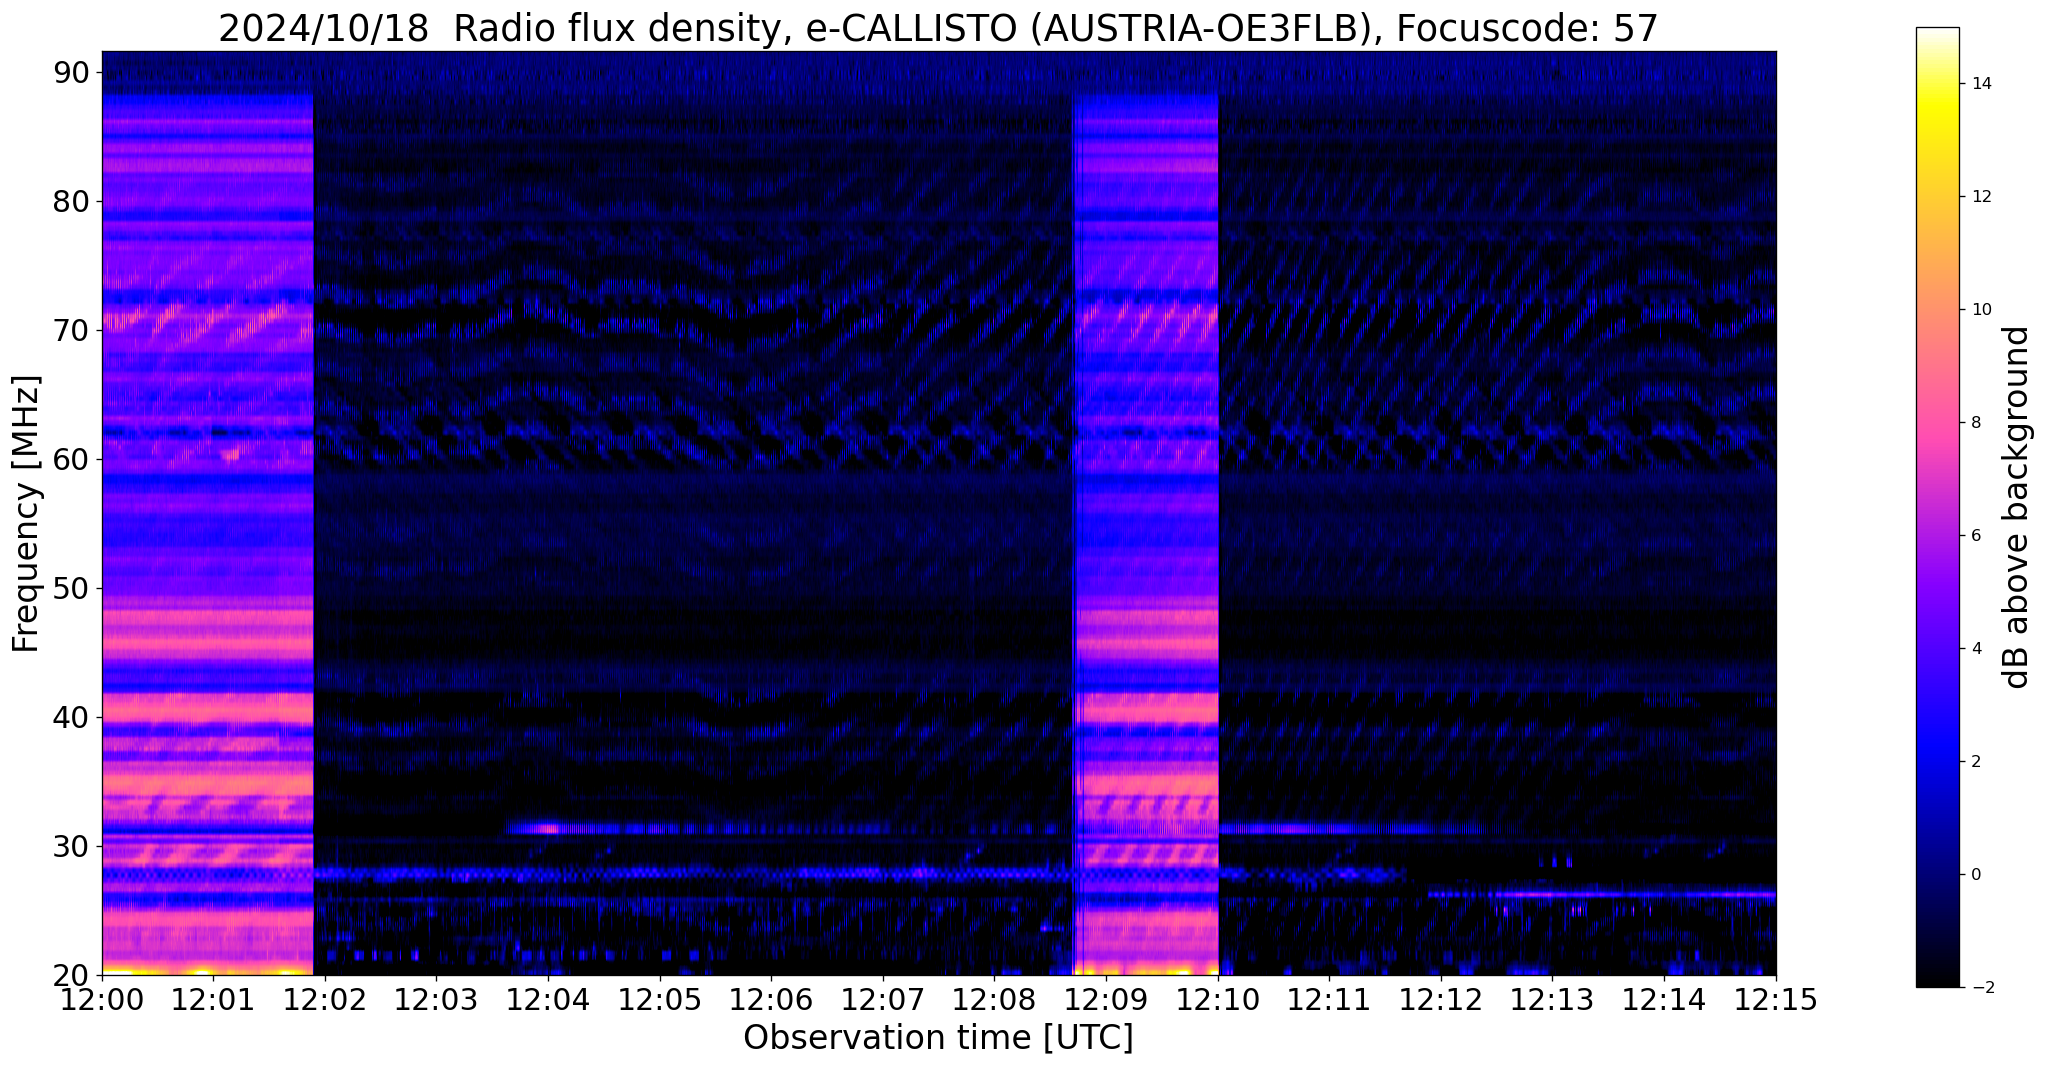This screenshot has height=1067, width=2047.
Task: Click the colorbar tick label 8
Action: tap(1975, 423)
